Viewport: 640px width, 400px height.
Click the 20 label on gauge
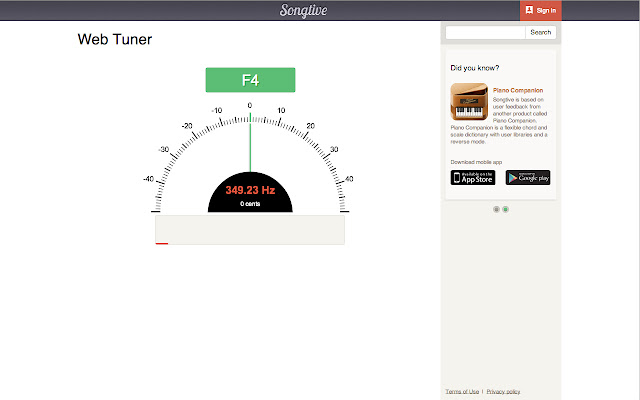point(311,126)
